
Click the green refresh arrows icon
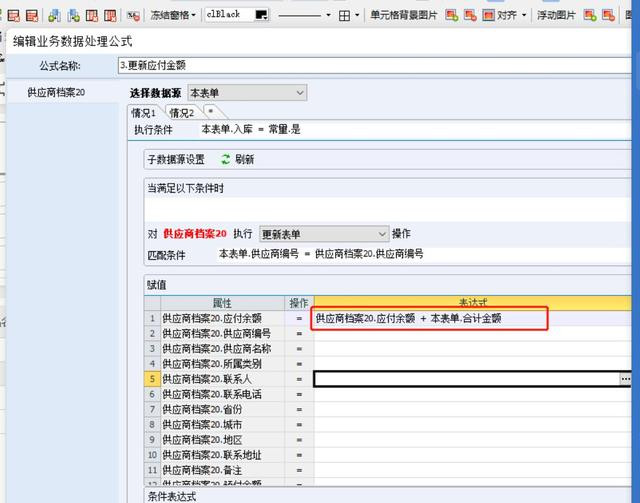(x=225, y=159)
